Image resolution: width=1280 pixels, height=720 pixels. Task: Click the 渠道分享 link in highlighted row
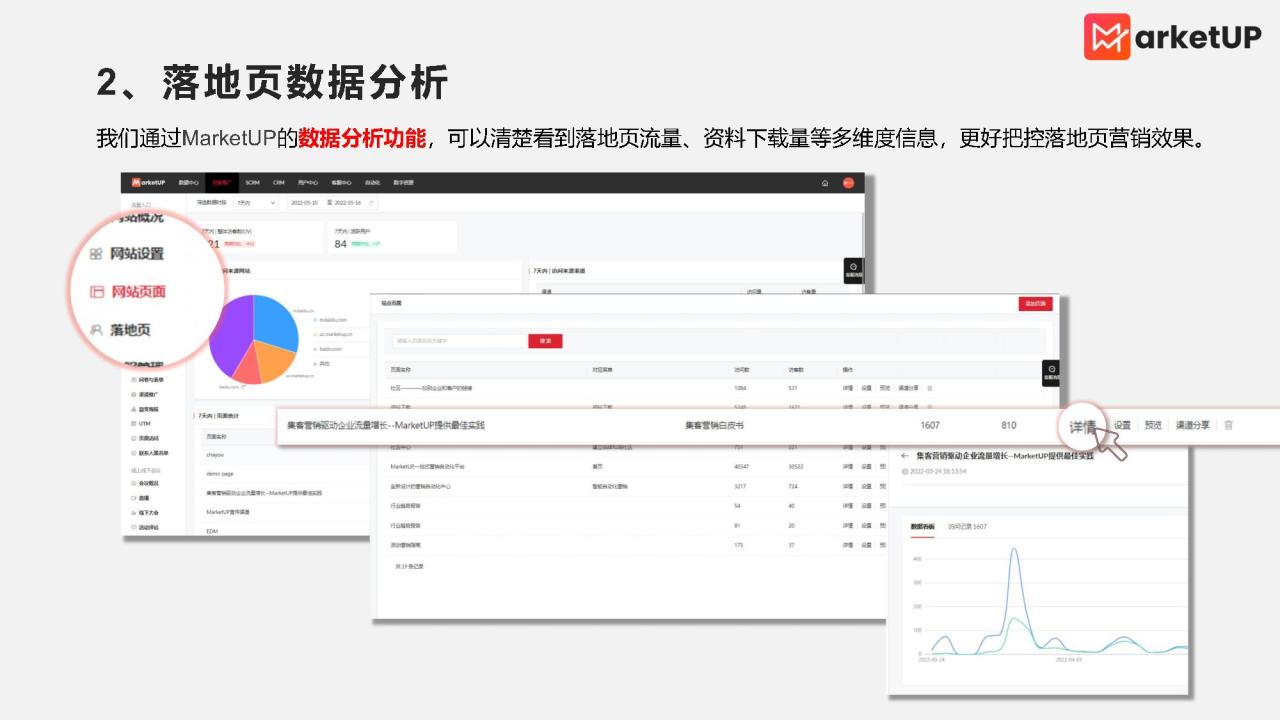pyautogui.click(x=1192, y=425)
